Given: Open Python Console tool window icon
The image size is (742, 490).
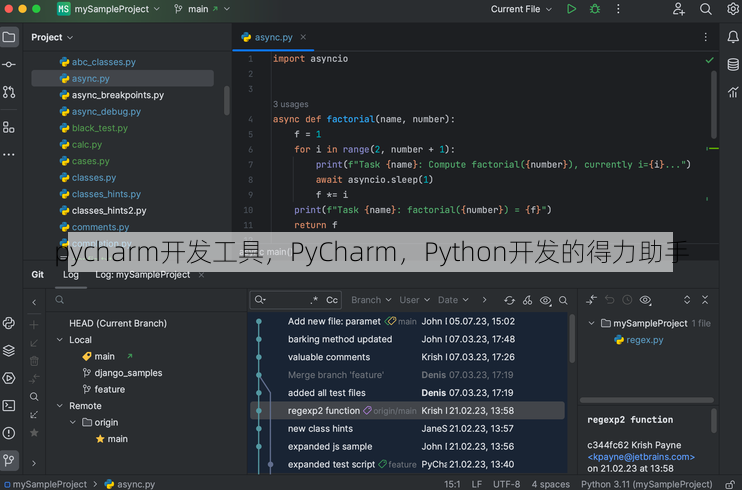Looking at the screenshot, I should 9,323.
